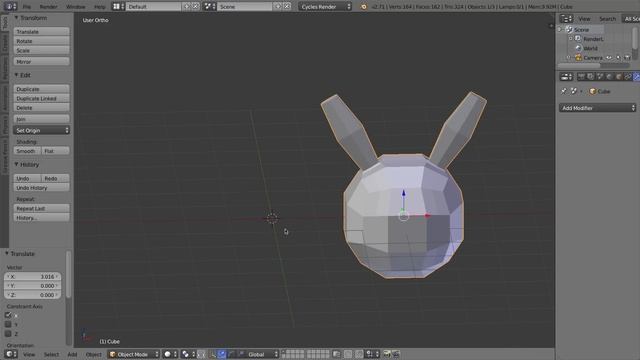Click the Smooth shading button
The width and height of the screenshot is (640, 360).
(x=27, y=151)
